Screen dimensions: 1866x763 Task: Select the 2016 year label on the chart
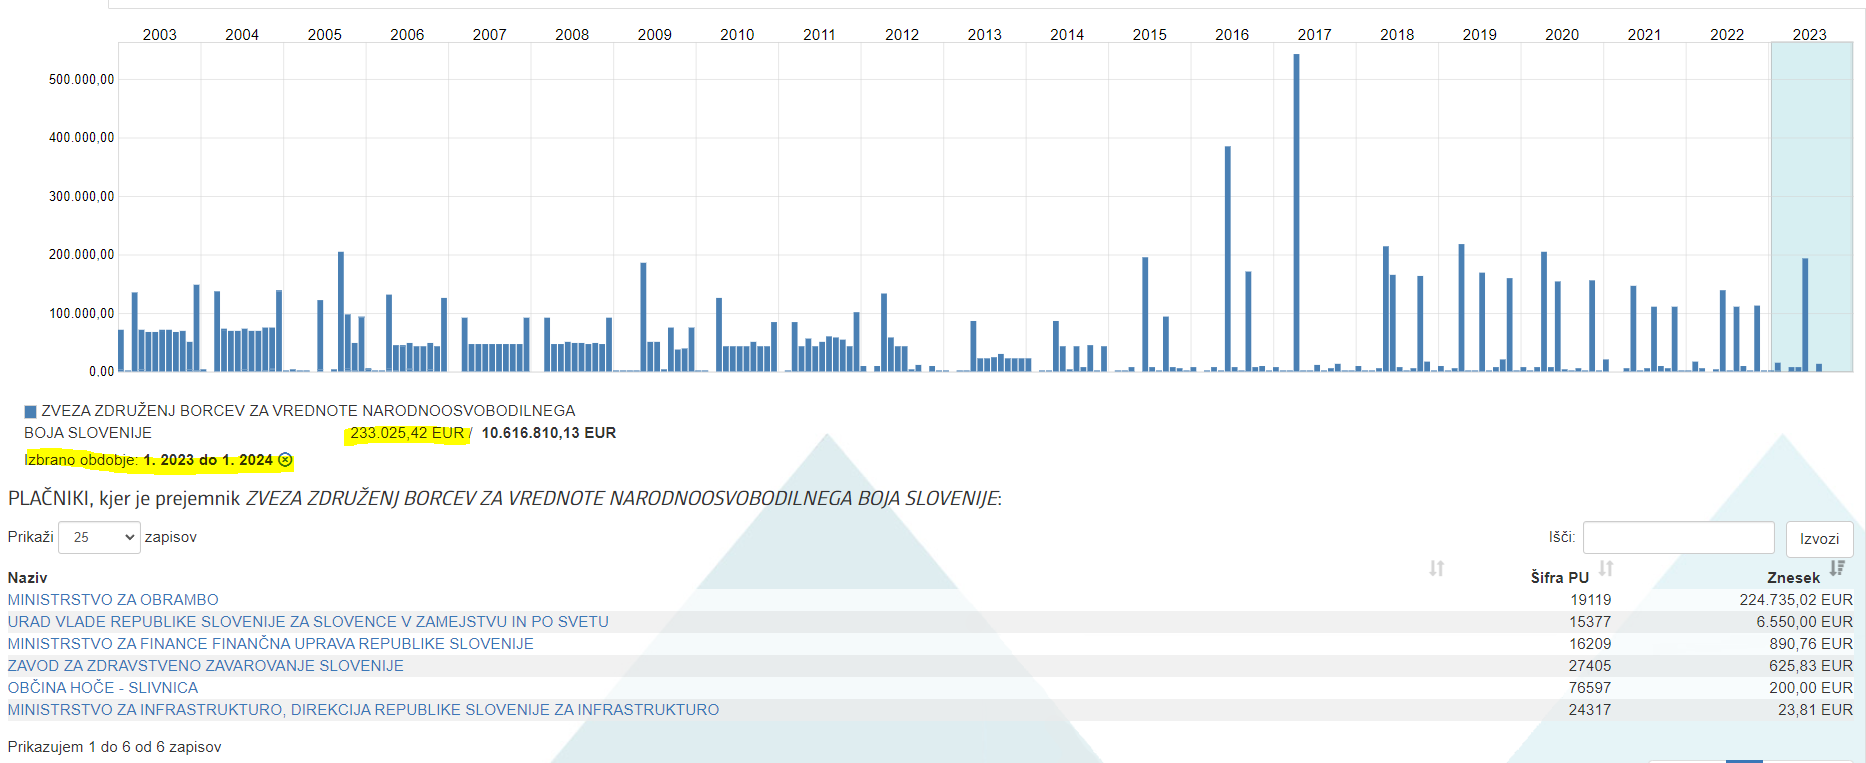tap(1232, 34)
